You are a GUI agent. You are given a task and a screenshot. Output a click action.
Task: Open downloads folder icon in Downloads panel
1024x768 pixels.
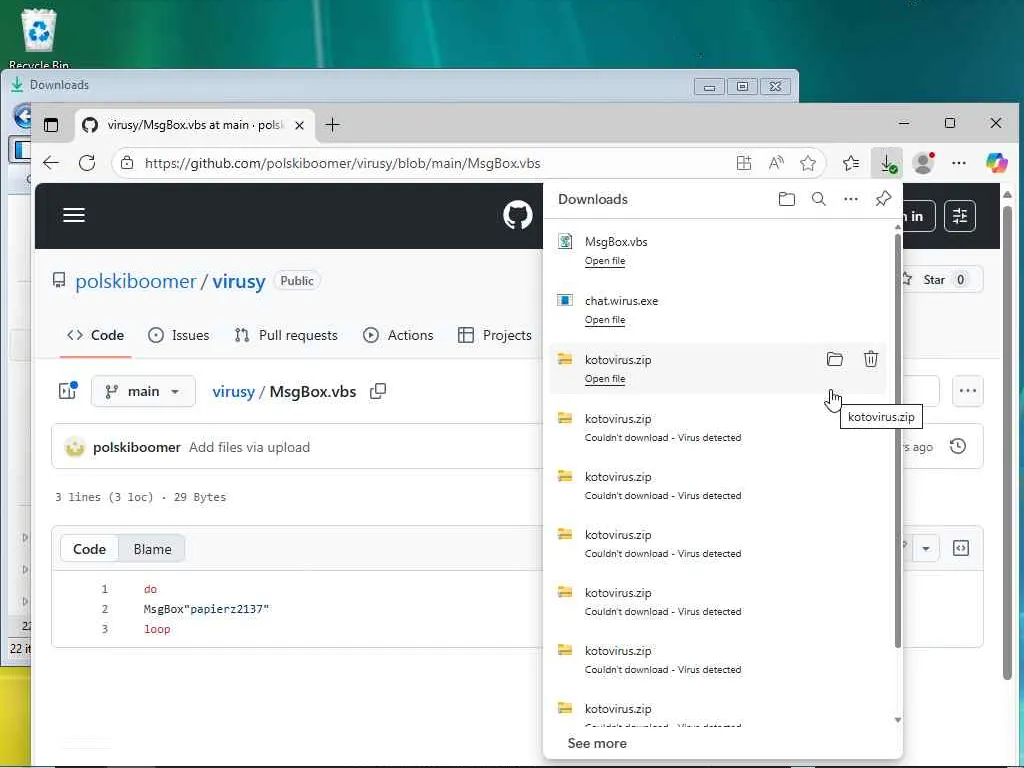coord(787,199)
